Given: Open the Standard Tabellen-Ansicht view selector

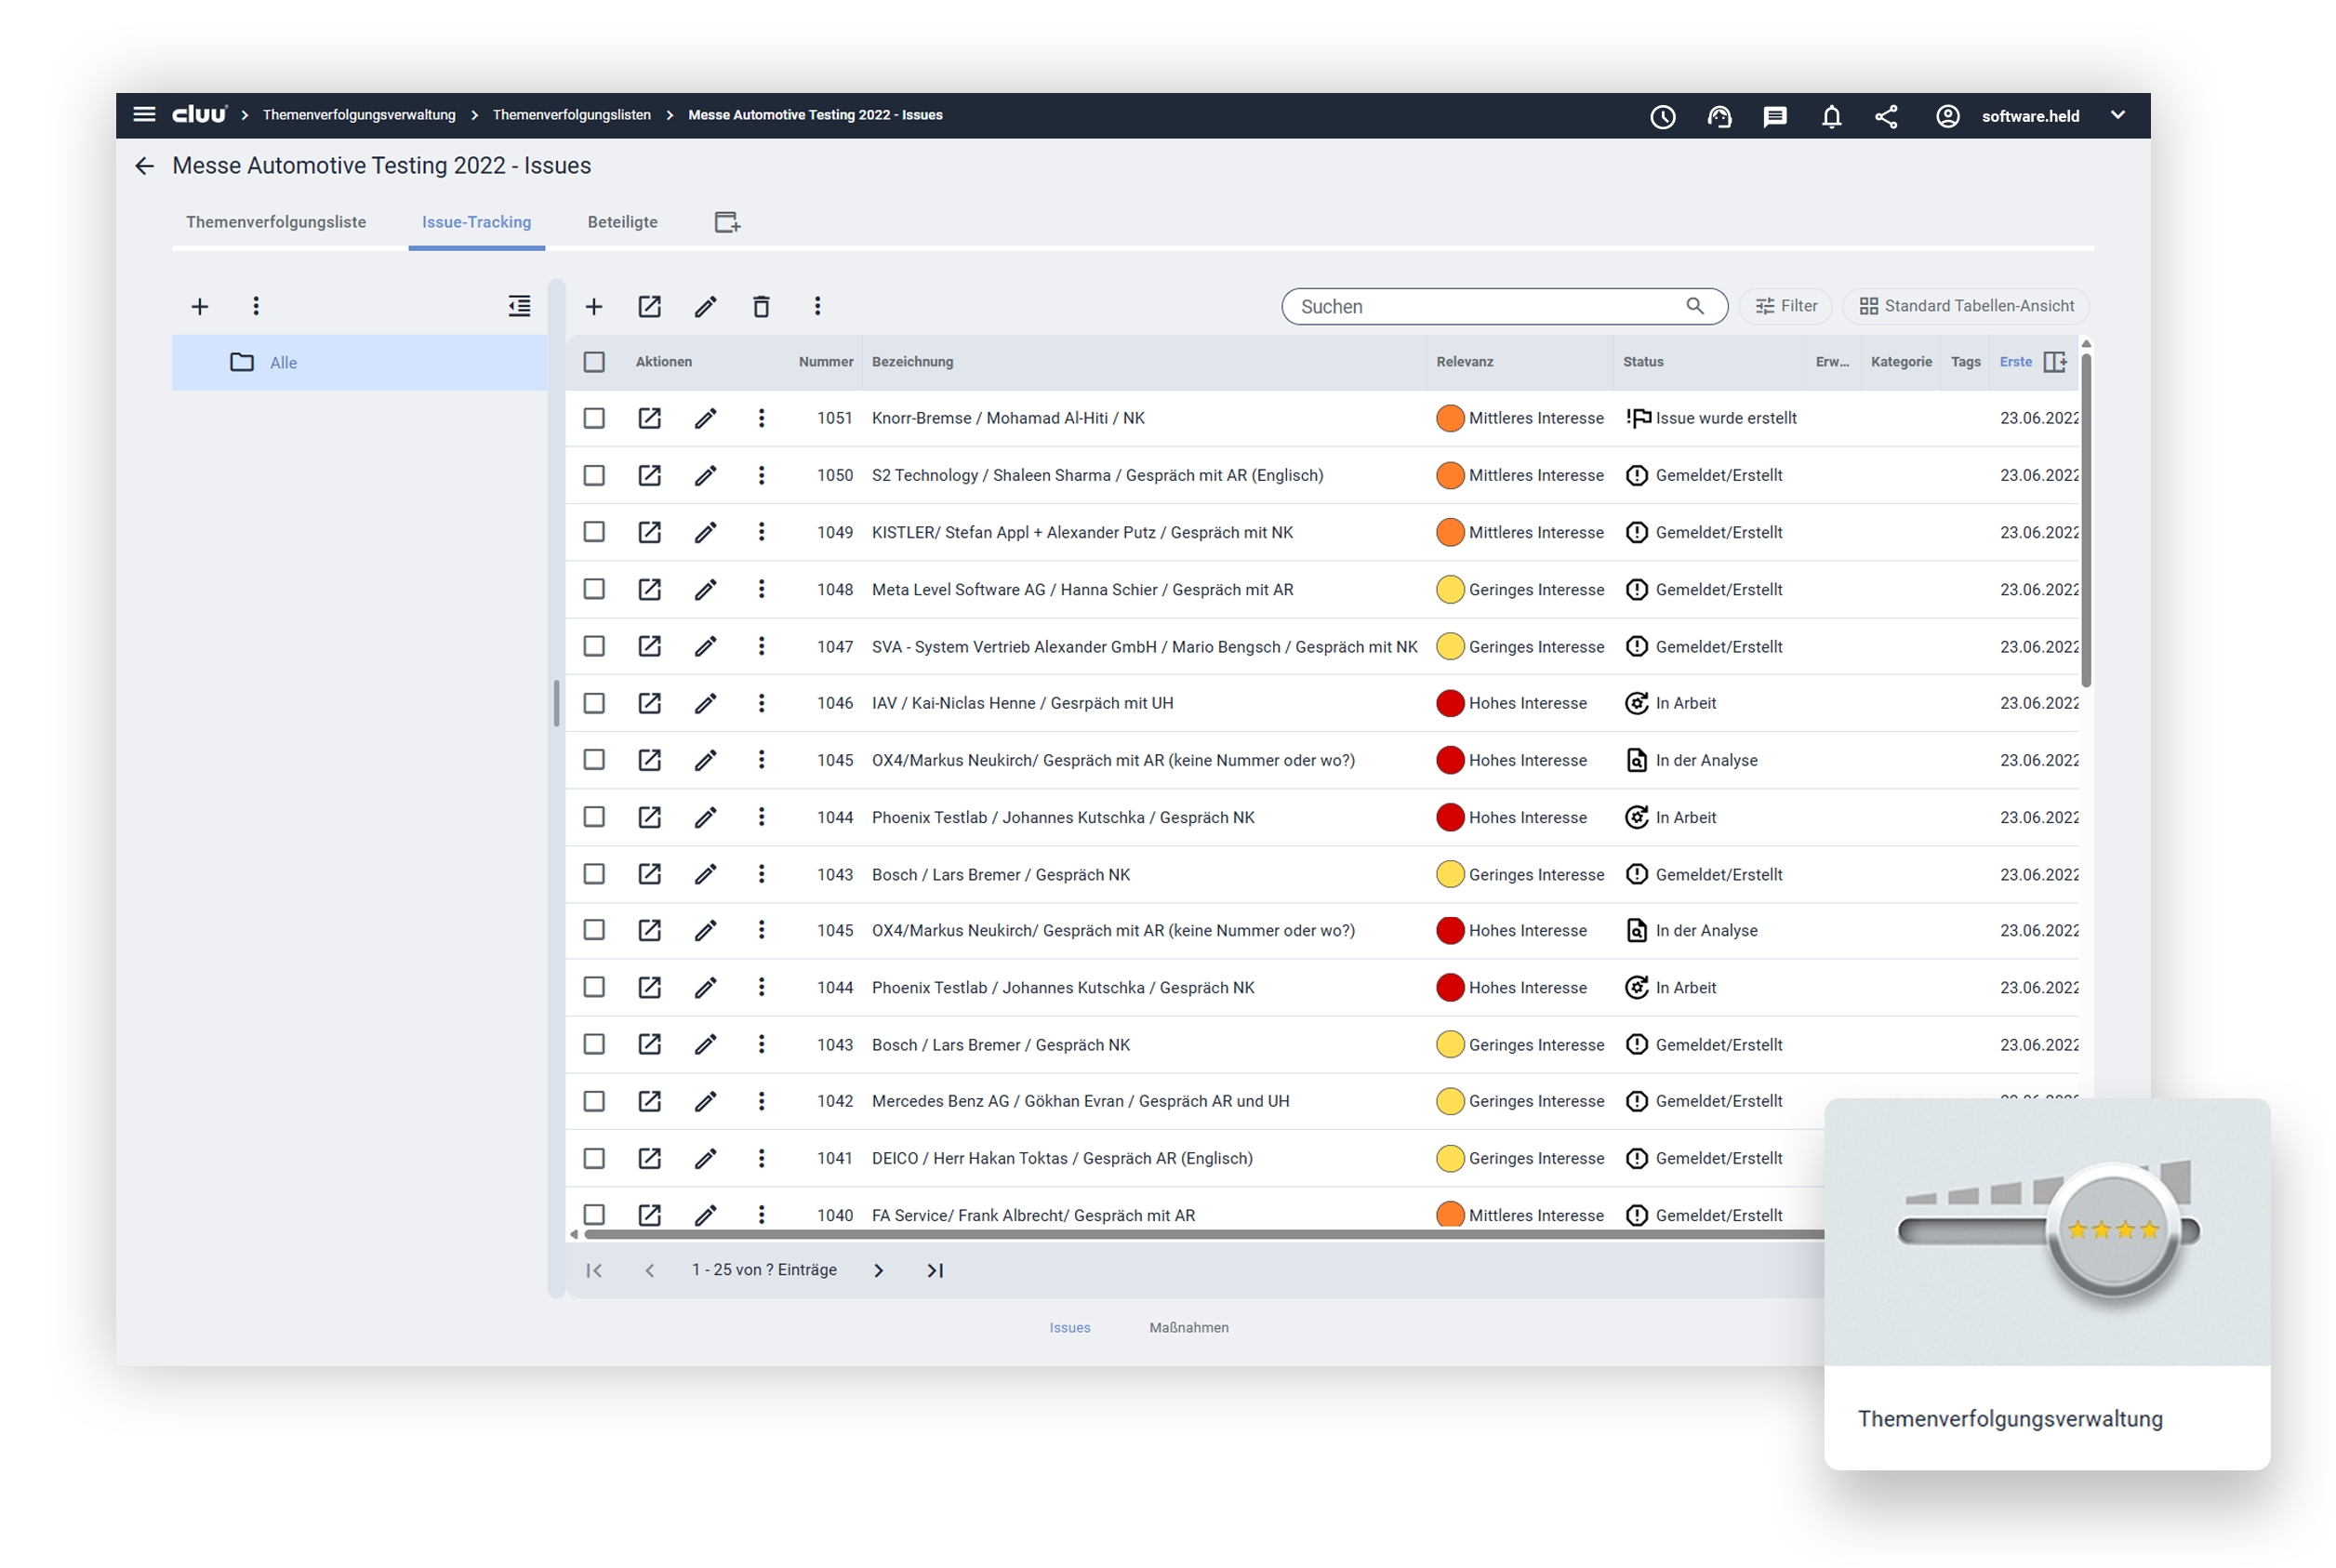Looking at the screenshot, I should coord(1965,306).
